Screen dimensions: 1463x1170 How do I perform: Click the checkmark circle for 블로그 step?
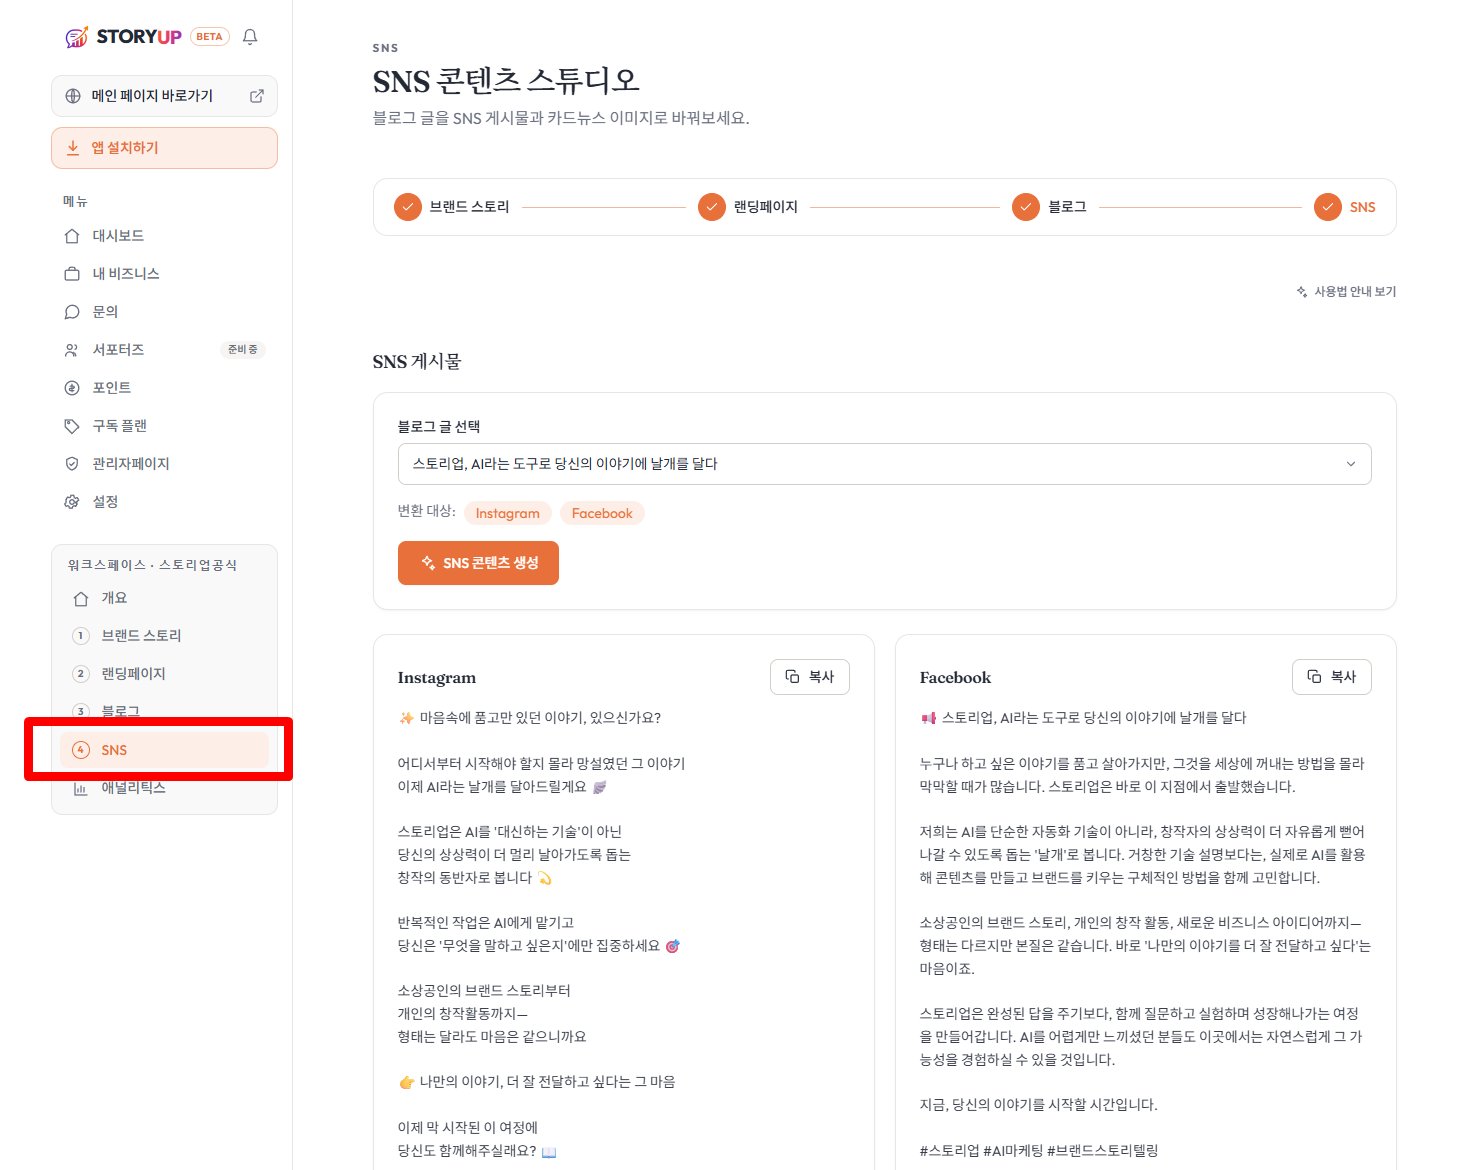(1026, 207)
